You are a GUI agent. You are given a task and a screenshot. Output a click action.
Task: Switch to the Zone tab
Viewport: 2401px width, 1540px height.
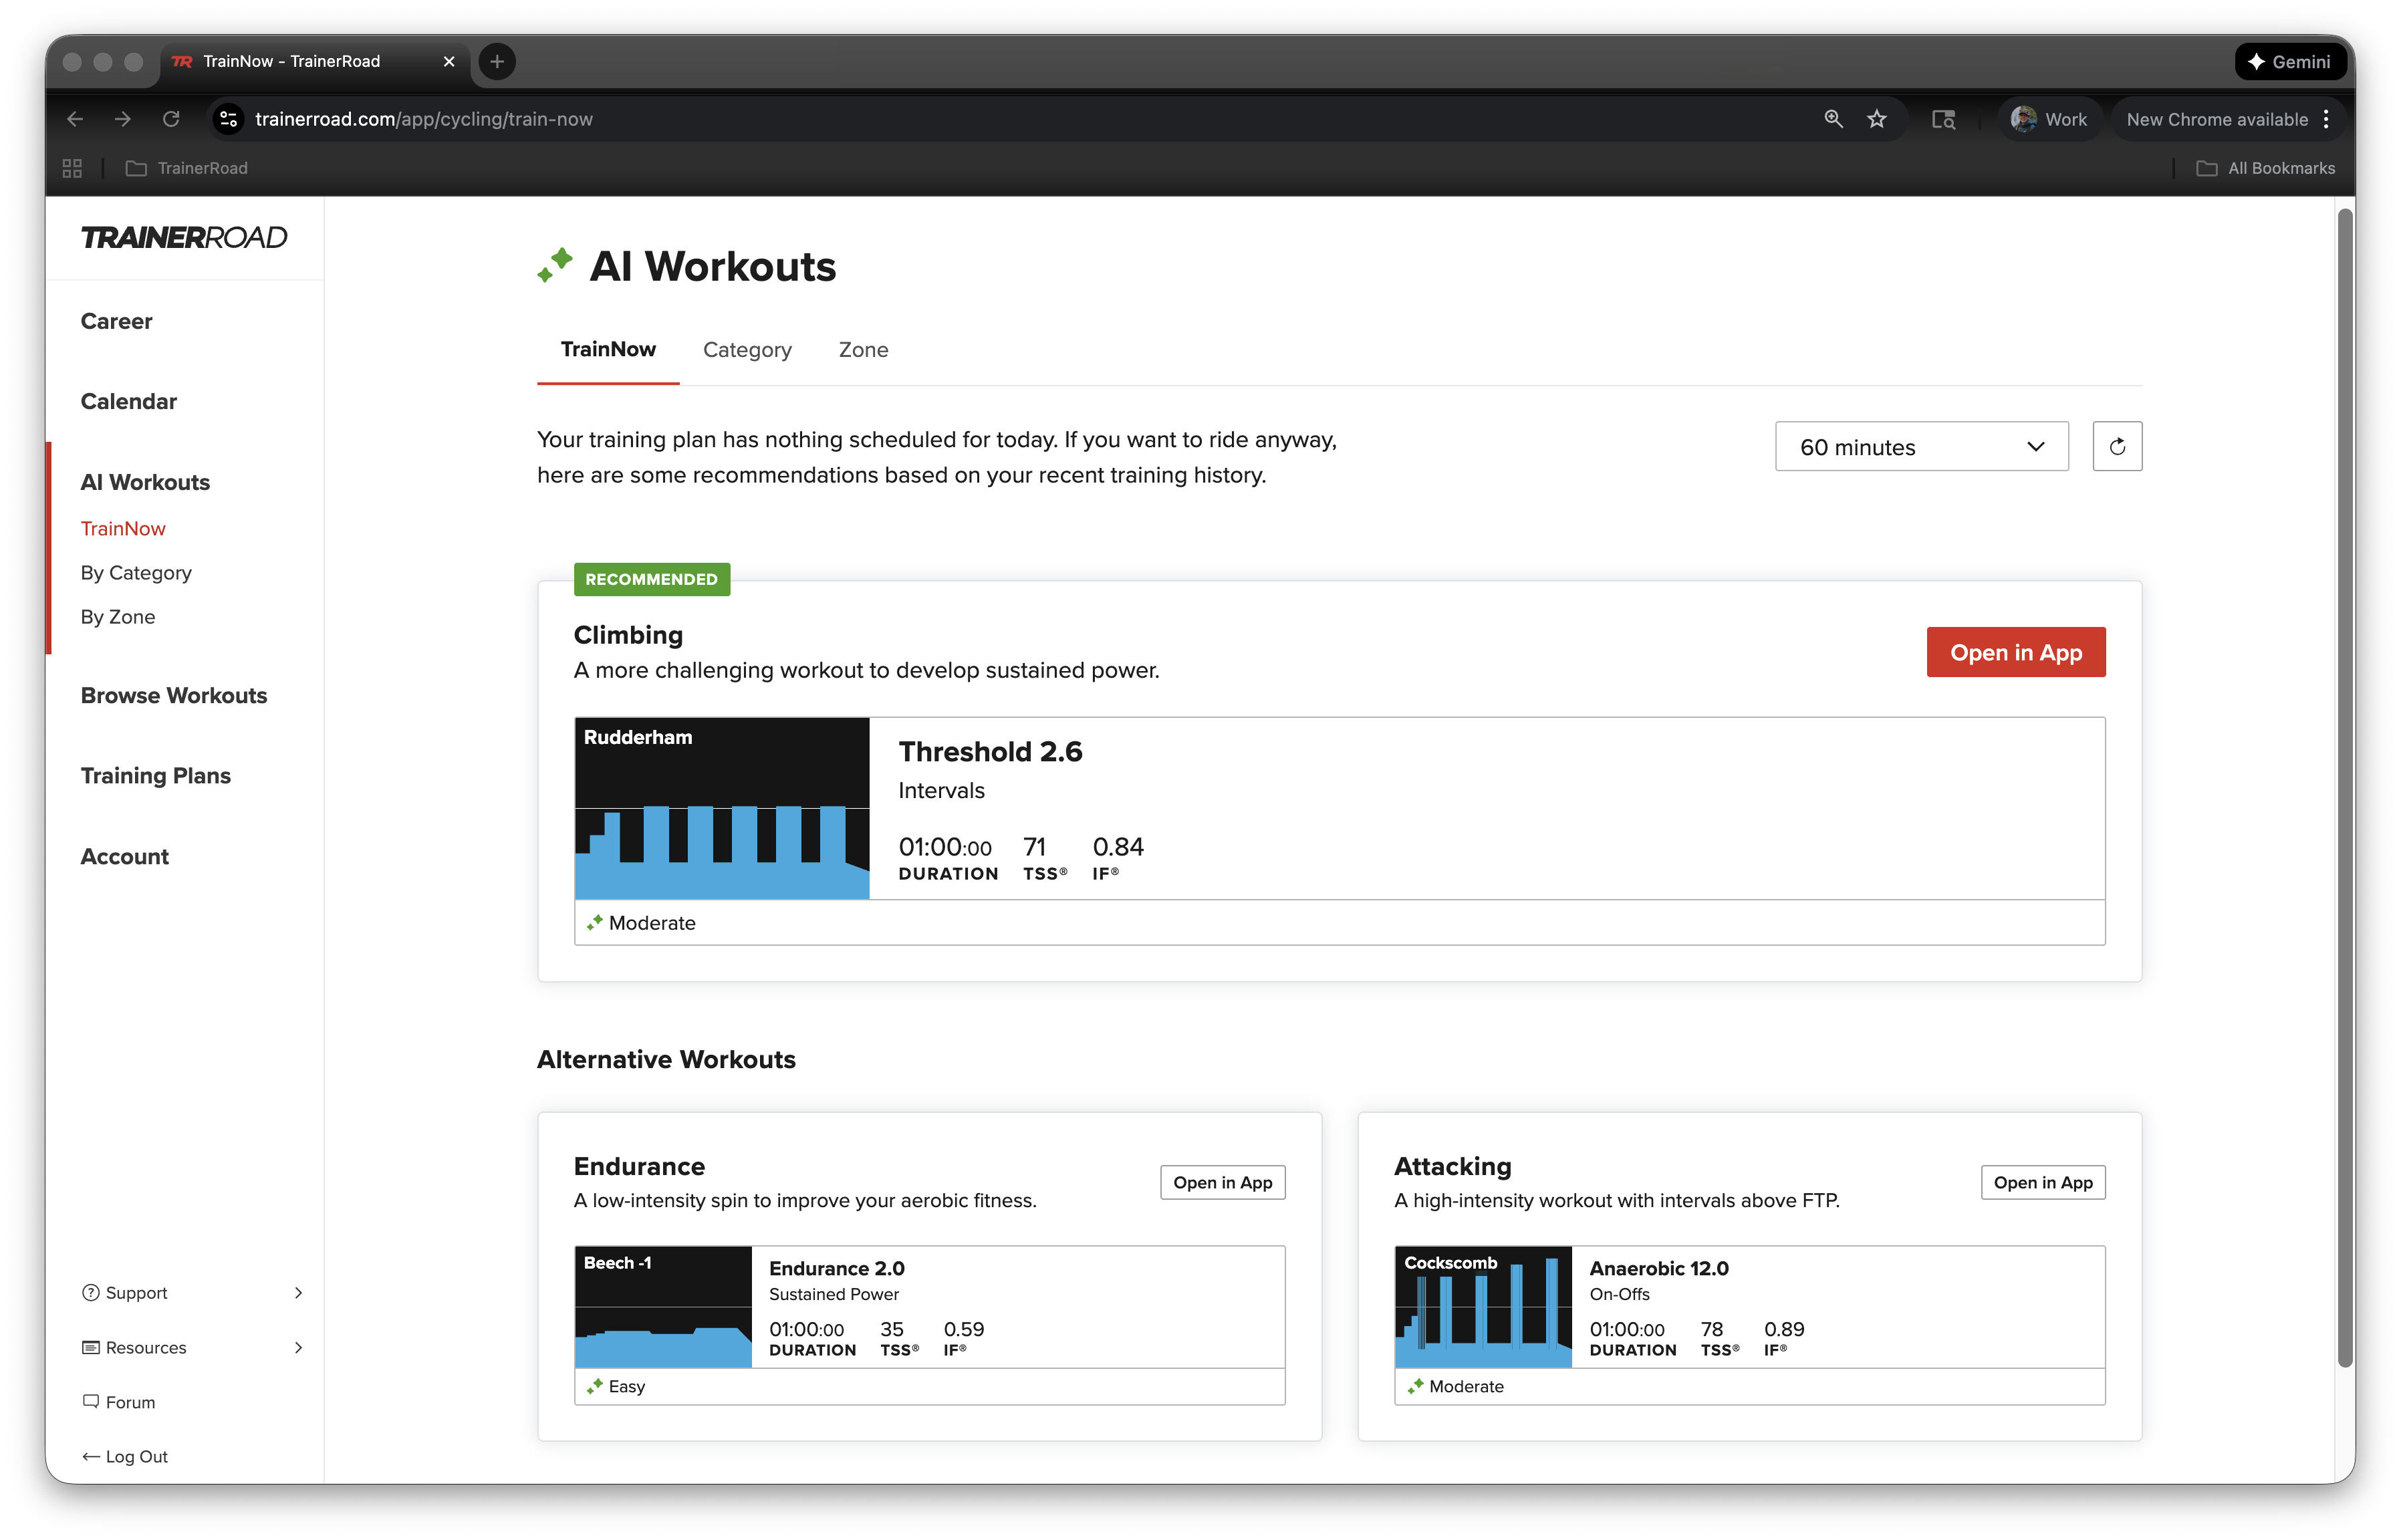pos(863,349)
